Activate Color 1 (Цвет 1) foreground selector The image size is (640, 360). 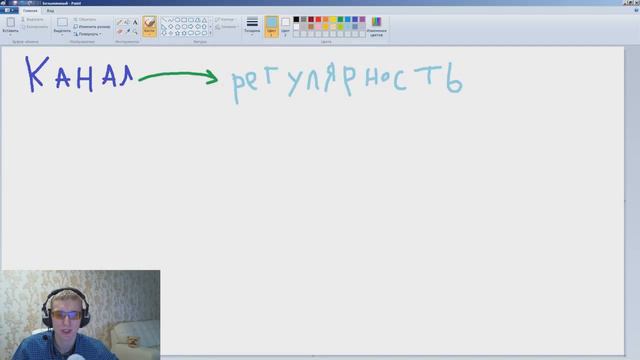pyautogui.click(x=271, y=27)
